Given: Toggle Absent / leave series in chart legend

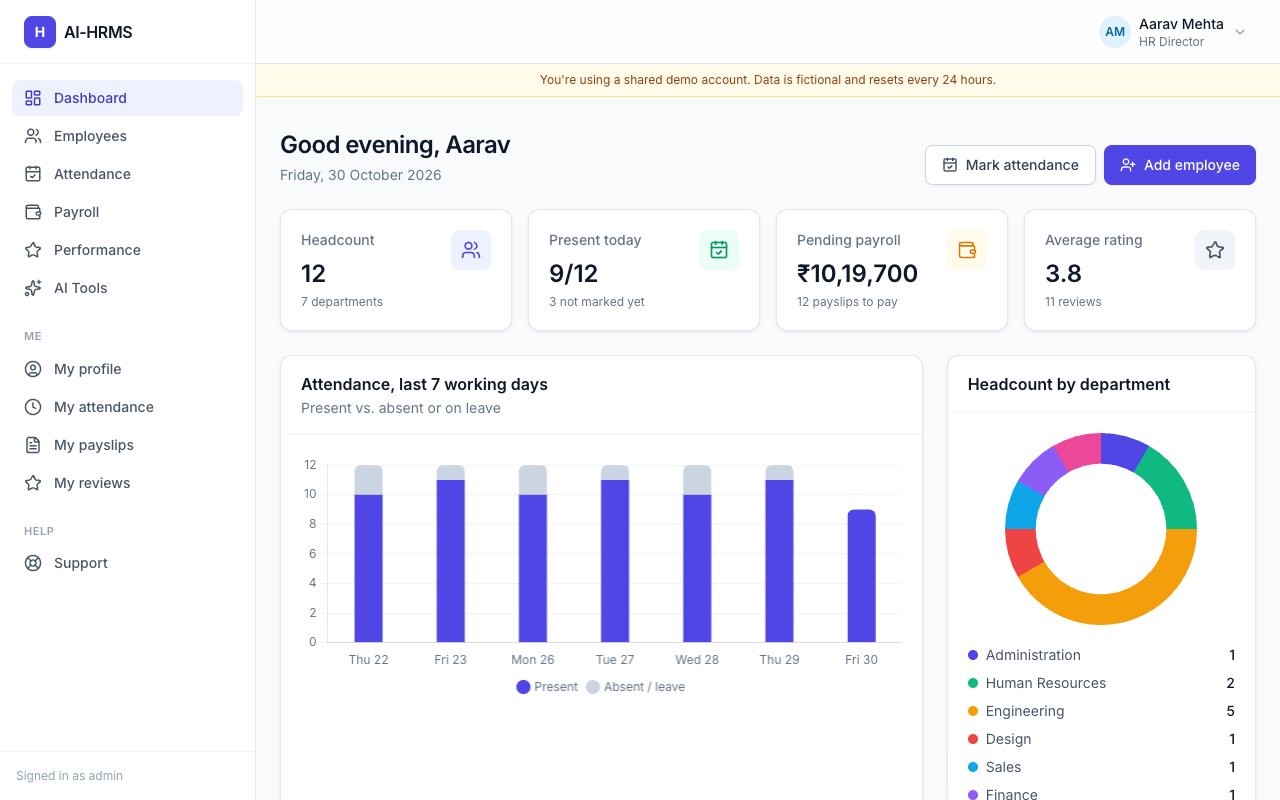Looking at the screenshot, I should [x=635, y=687].
